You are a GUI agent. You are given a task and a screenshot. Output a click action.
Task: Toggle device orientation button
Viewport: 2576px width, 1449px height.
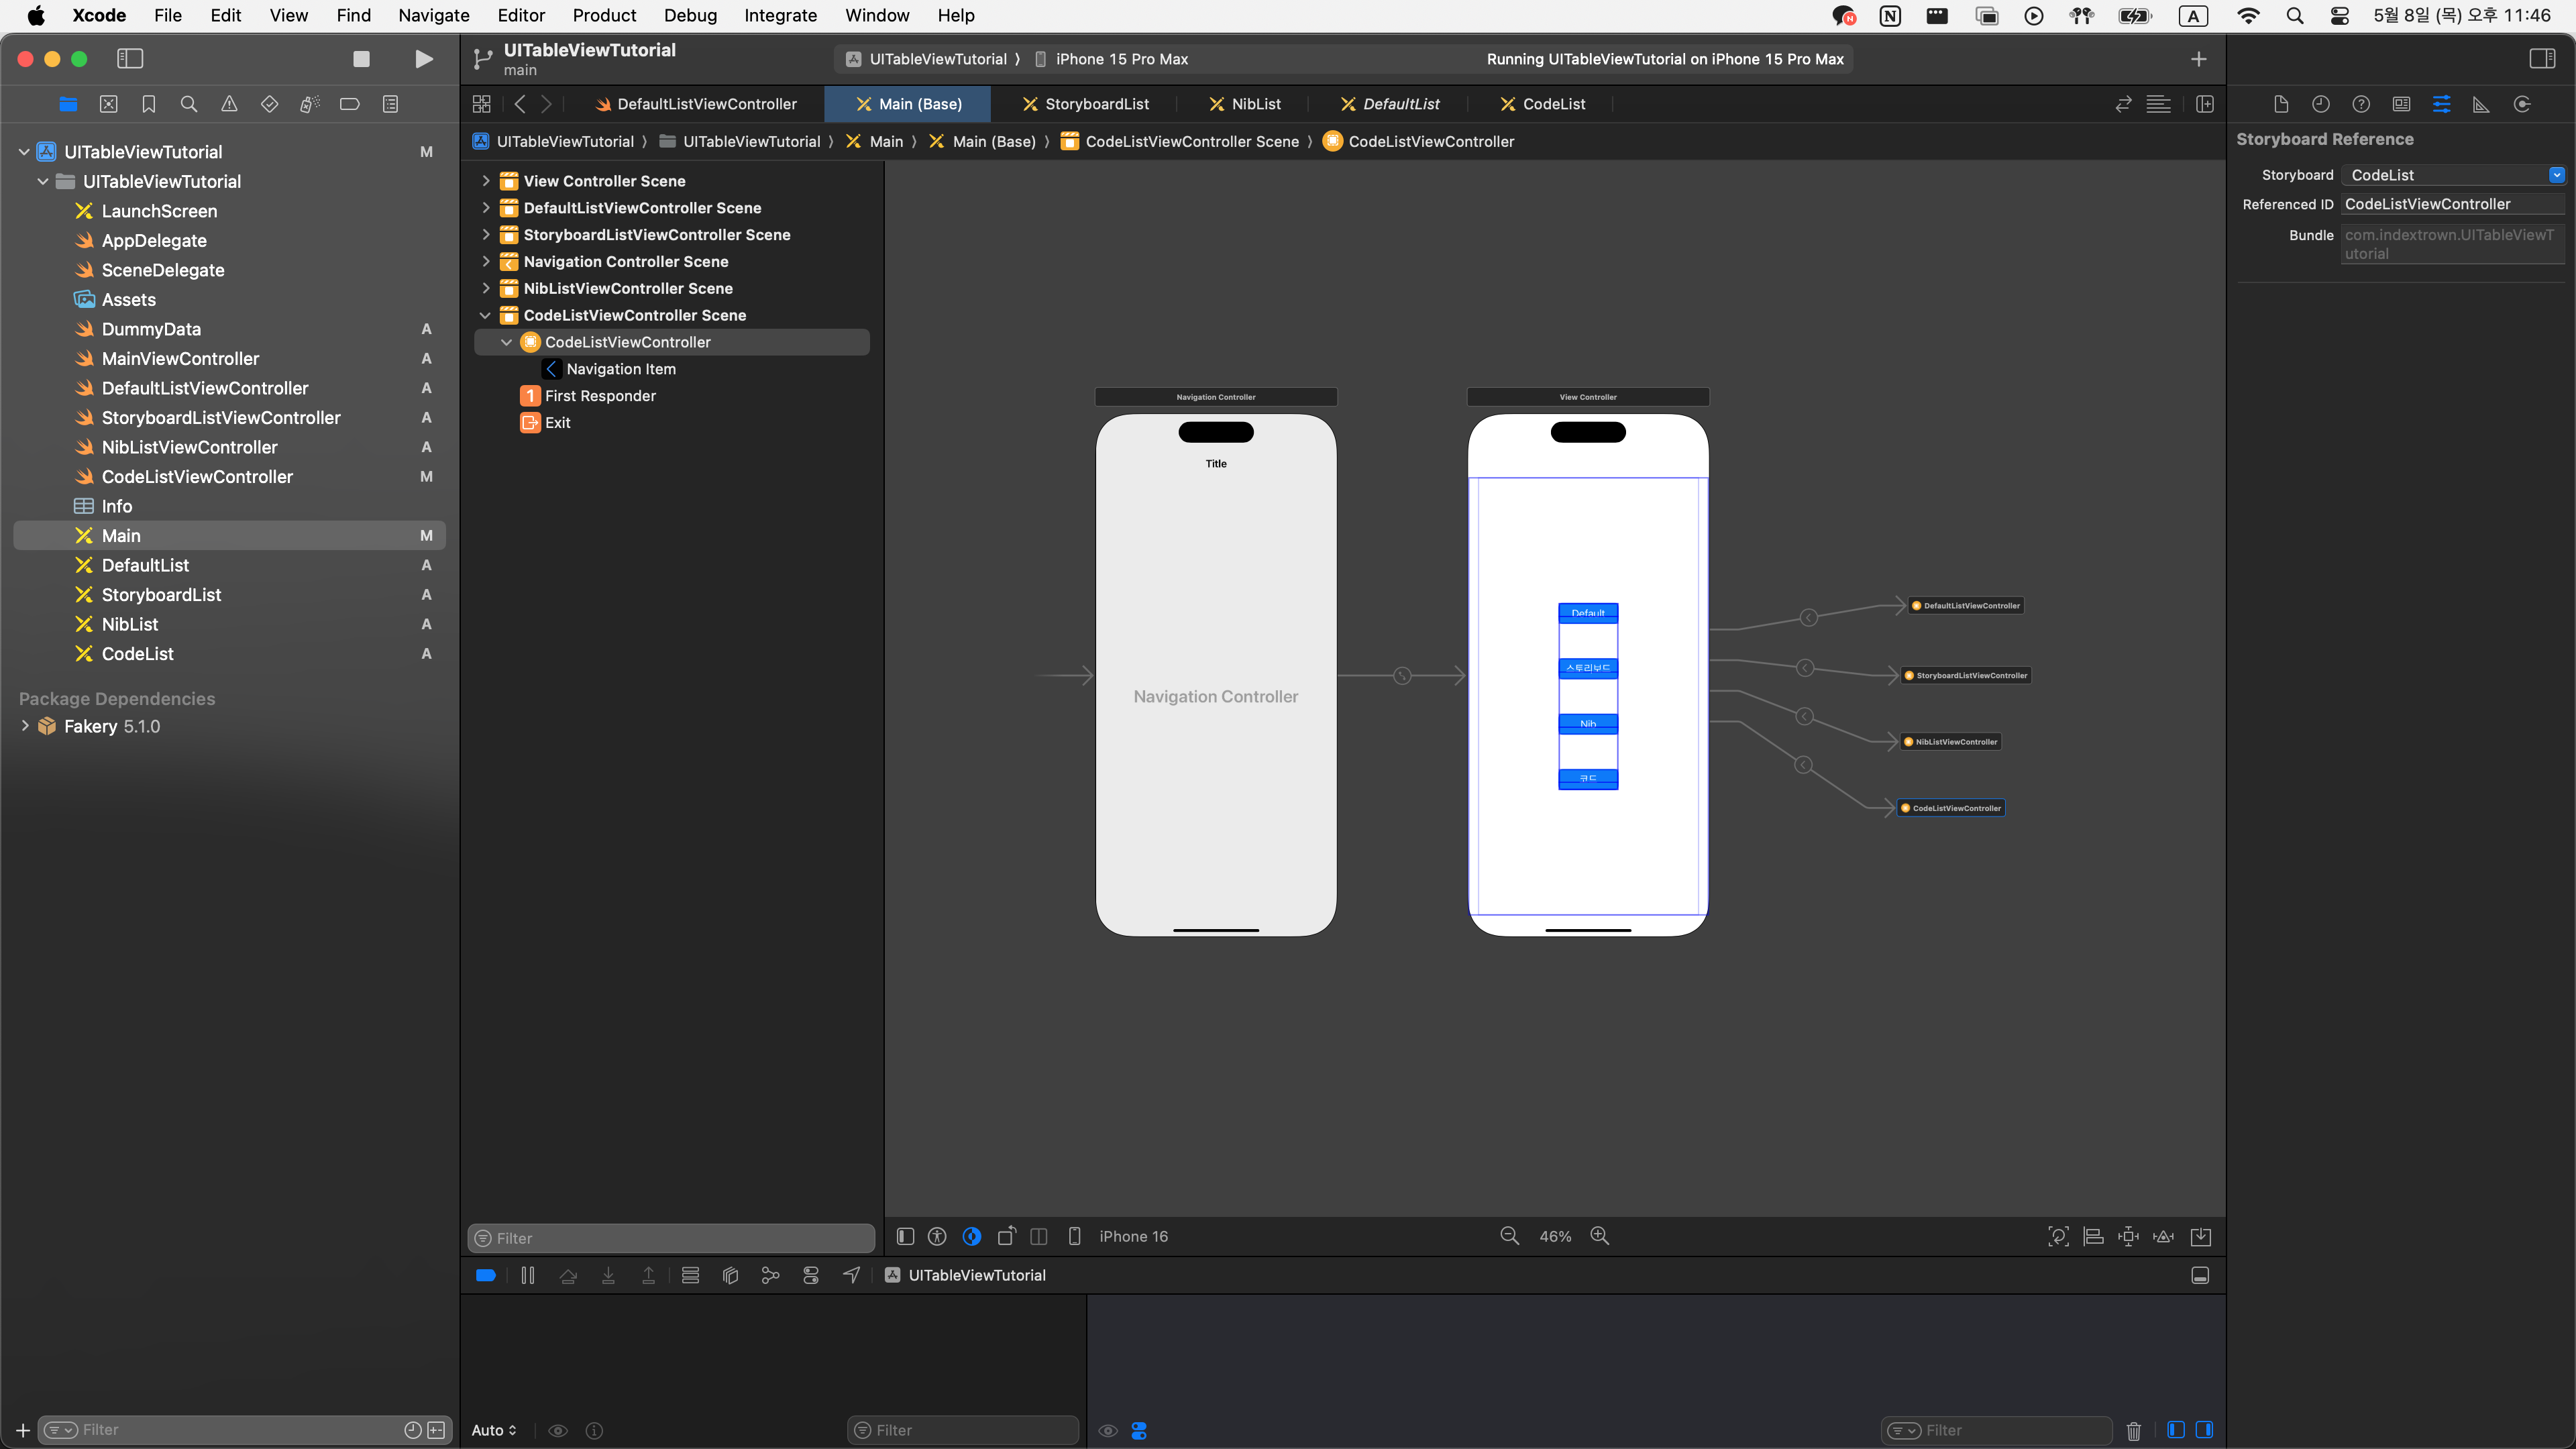click(x=1006, y=1236)
